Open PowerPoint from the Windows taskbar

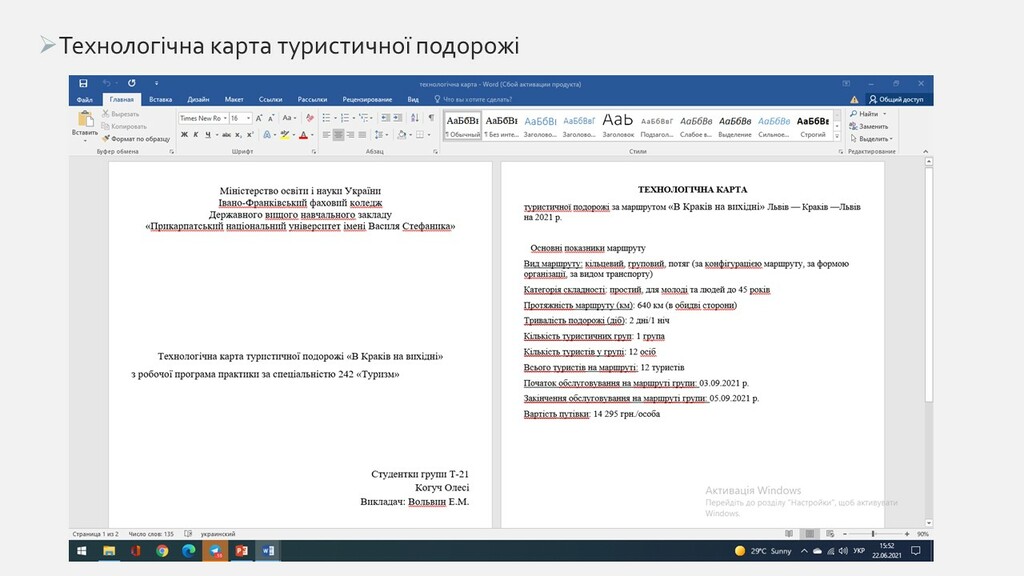pyautogui.click(x=241, y=551)
